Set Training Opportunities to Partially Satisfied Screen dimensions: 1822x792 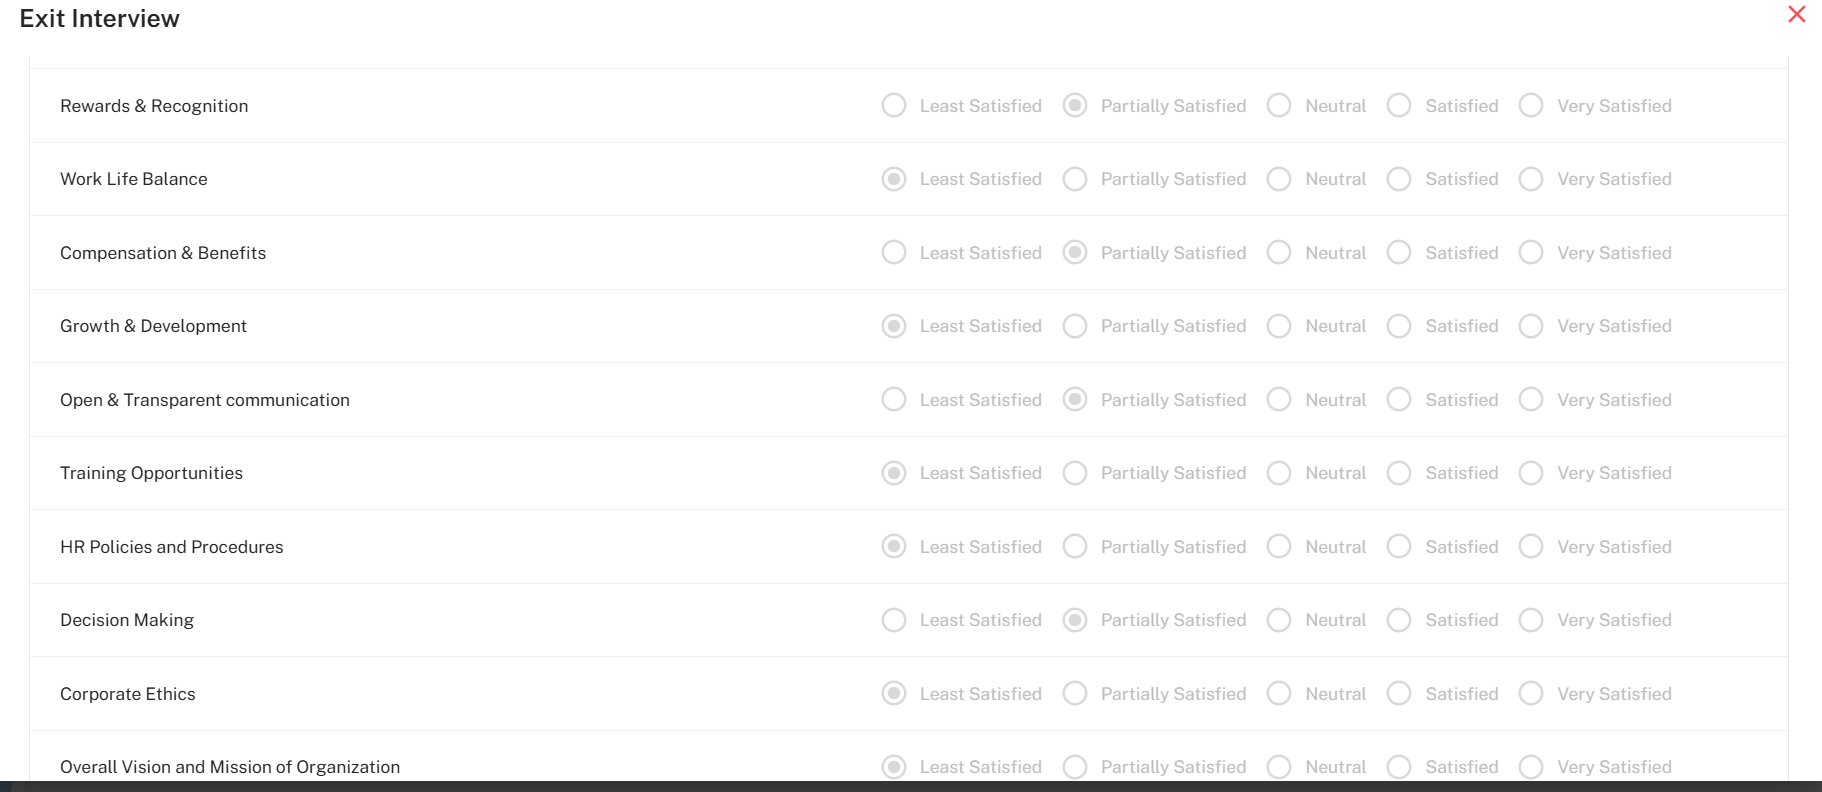pos(1075,473)
